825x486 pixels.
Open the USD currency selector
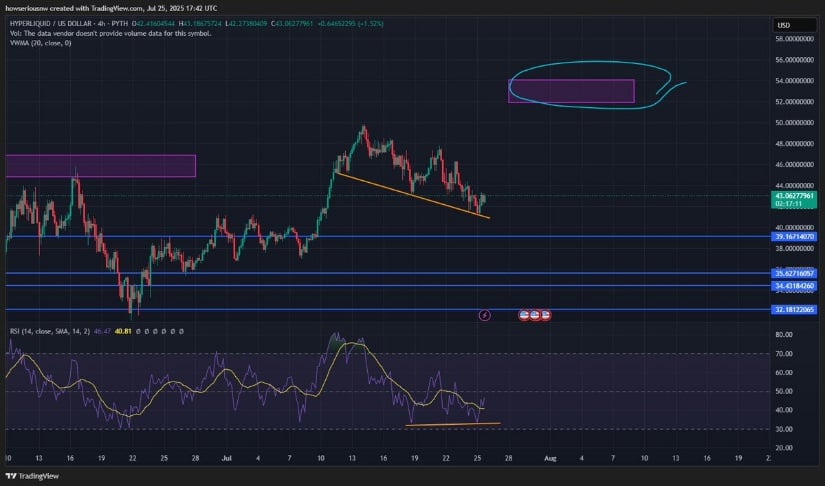point(794,25)
